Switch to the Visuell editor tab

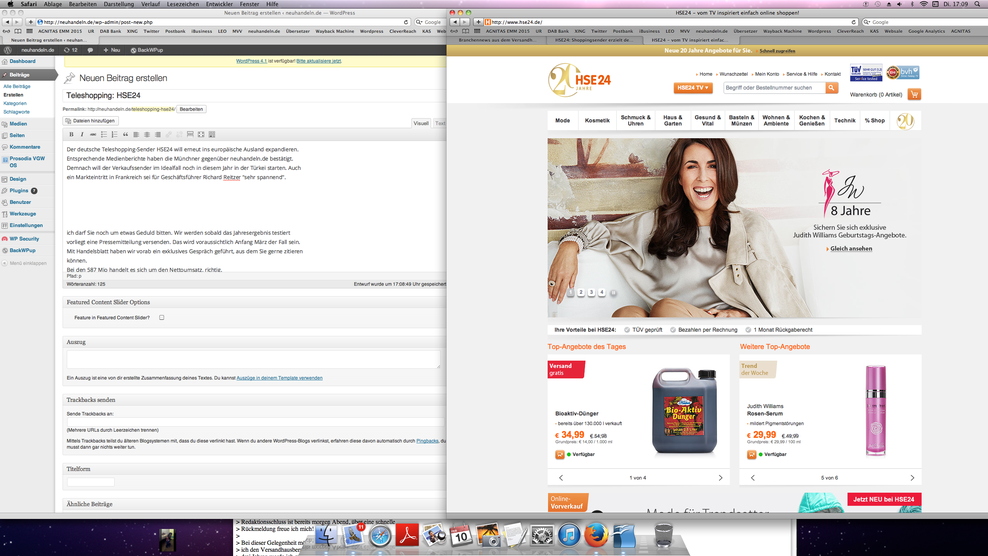click(421, 123)
